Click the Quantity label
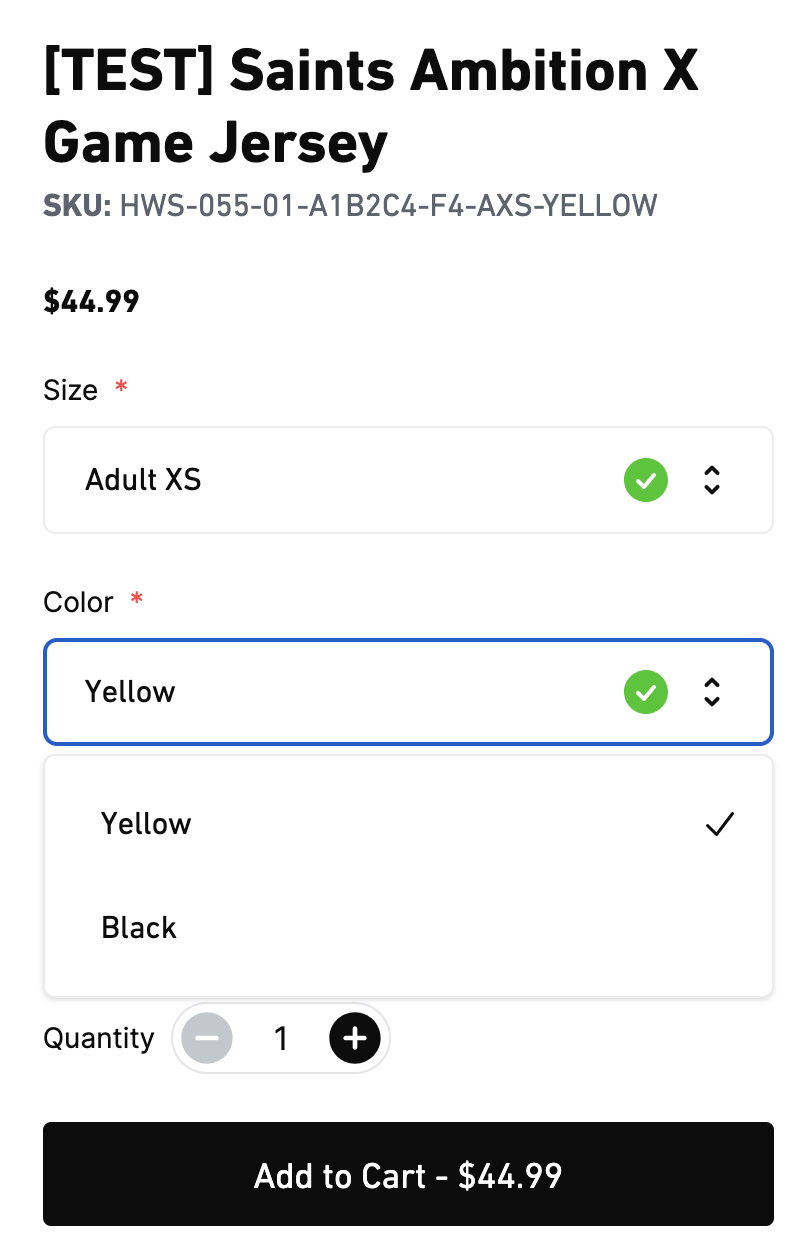The width and height of the screenshot is (812, 1250). pos(99,1039)
